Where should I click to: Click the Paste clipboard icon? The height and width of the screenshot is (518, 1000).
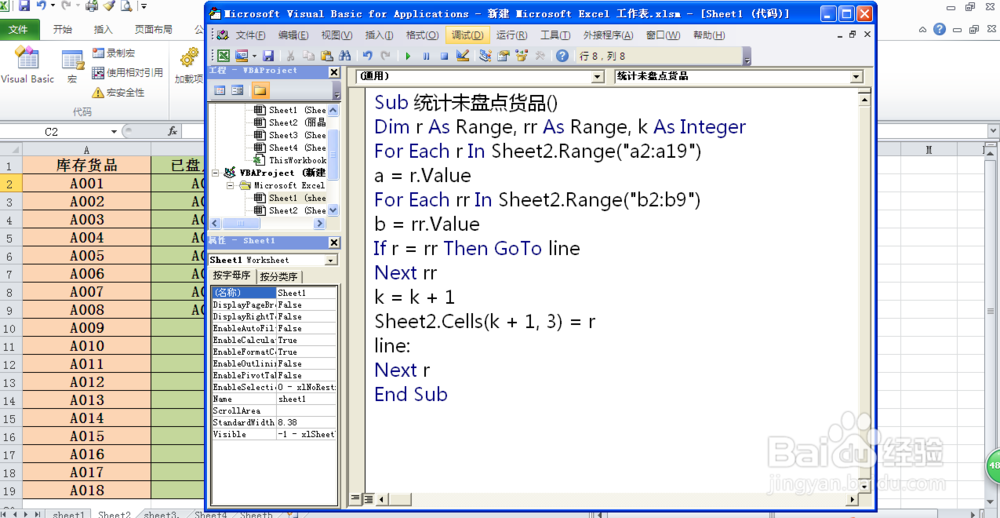[x=327, y=56]
